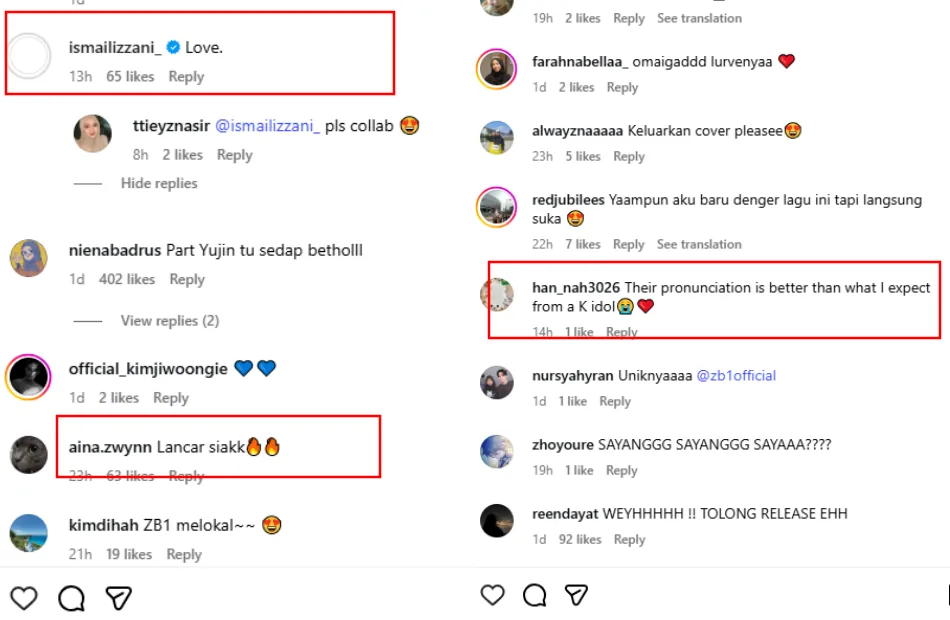Viewport: 950px width, 620px height.
Task: Click the comment bubble icon in the right panel
Action: pos(535,595)
